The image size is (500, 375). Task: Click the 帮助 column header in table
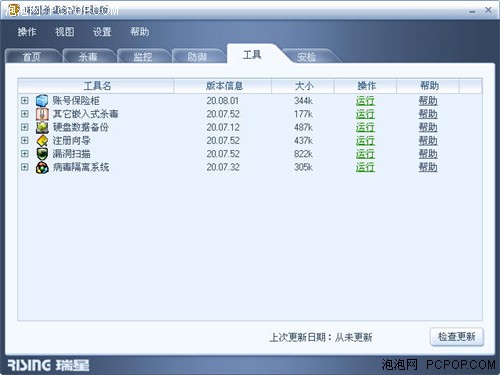[x=428, y=86]
